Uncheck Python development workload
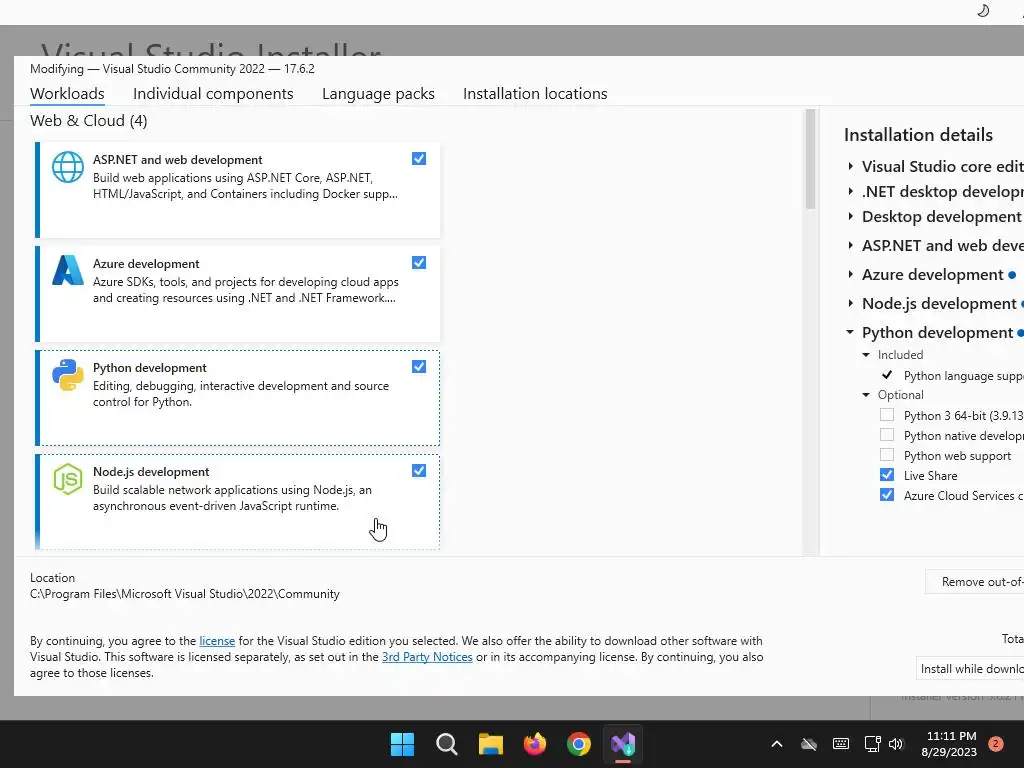This screenshot has width=1024, height=768. (x=419, y=367)
